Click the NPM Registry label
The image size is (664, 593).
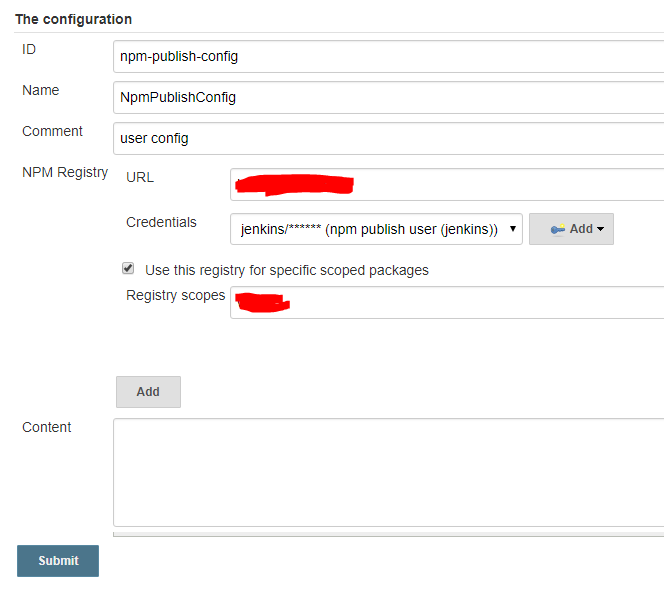65,172
